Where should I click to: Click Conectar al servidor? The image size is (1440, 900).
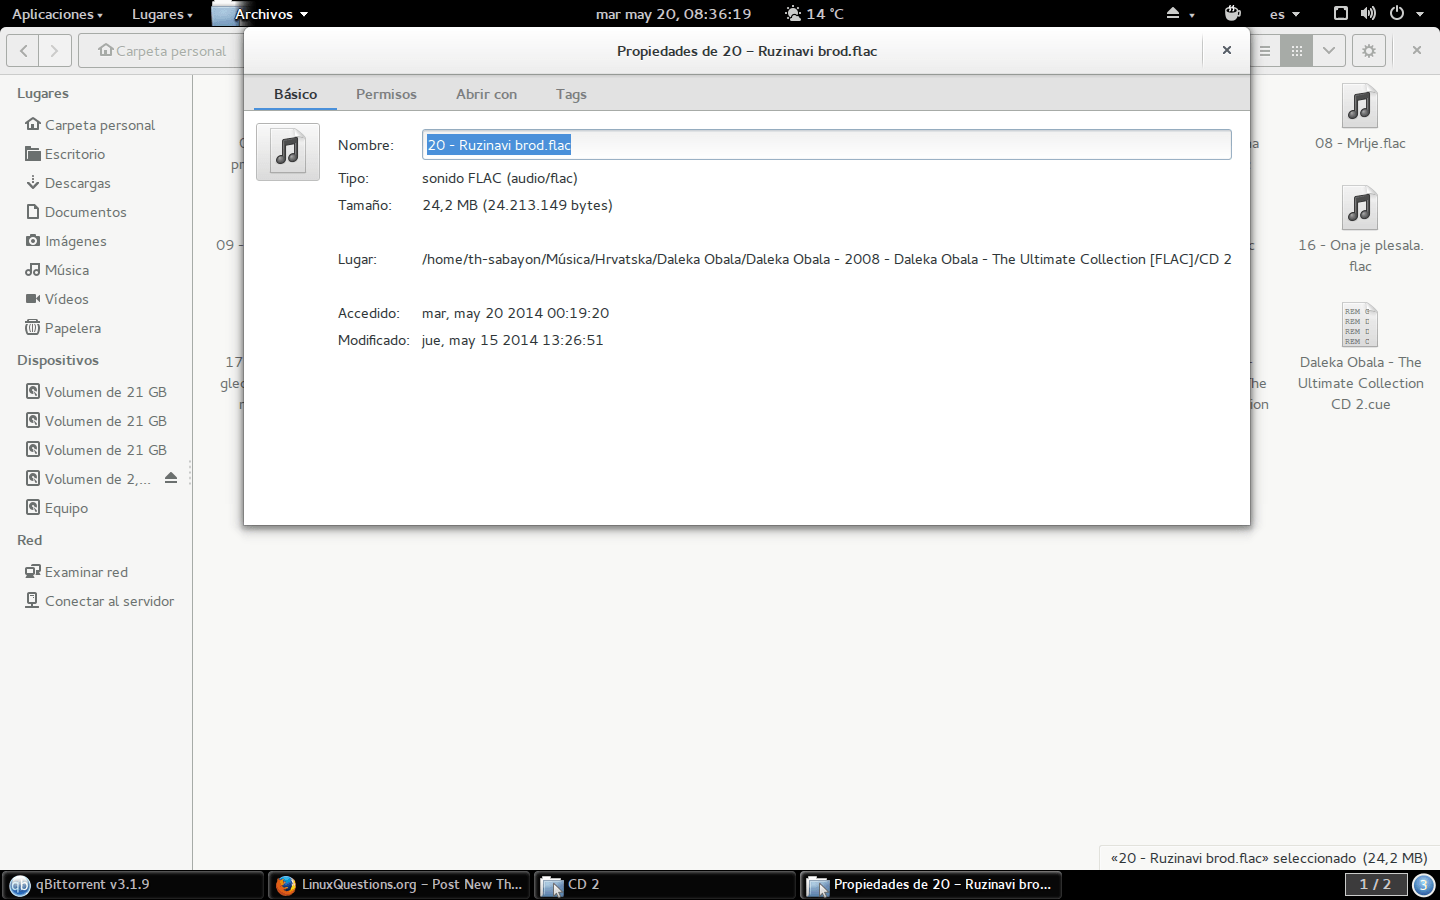pos(109,601)
